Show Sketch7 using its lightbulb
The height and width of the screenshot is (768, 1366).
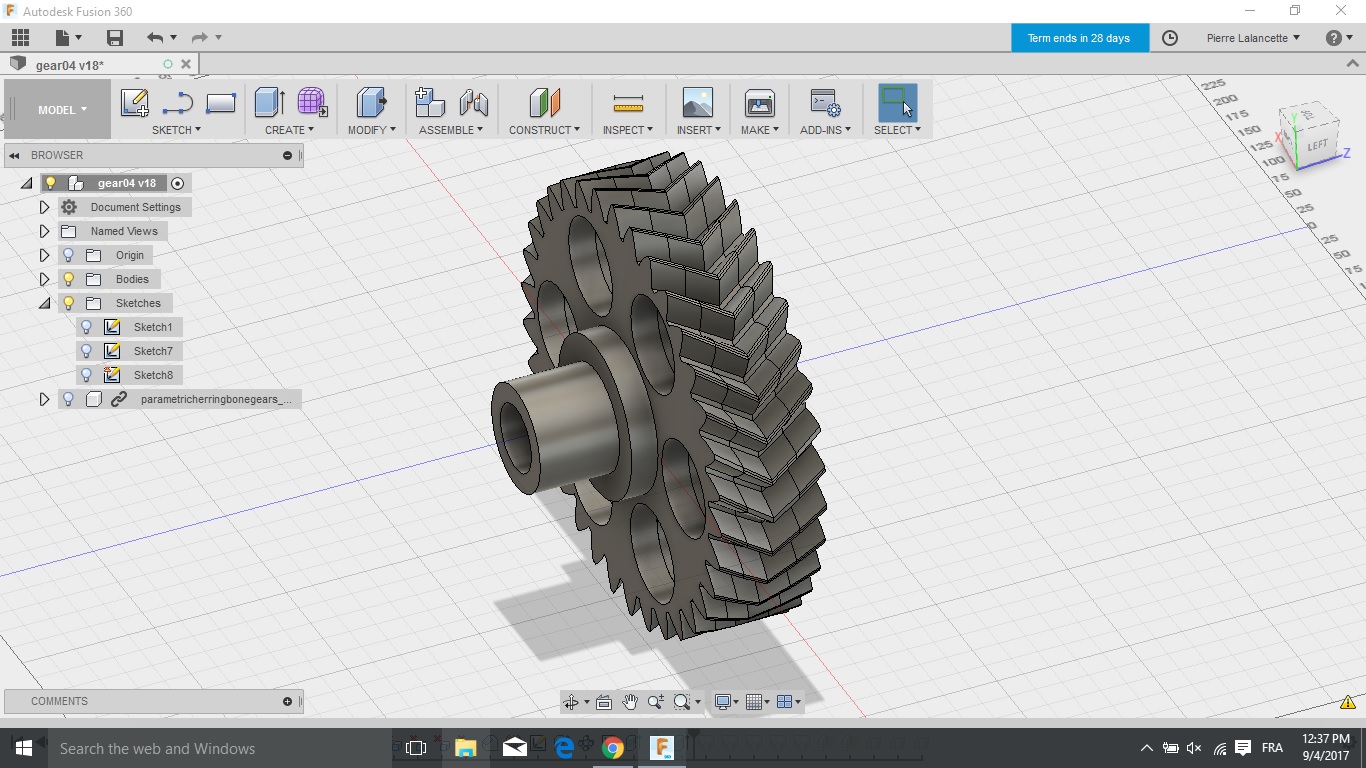(x=87, y=351)
